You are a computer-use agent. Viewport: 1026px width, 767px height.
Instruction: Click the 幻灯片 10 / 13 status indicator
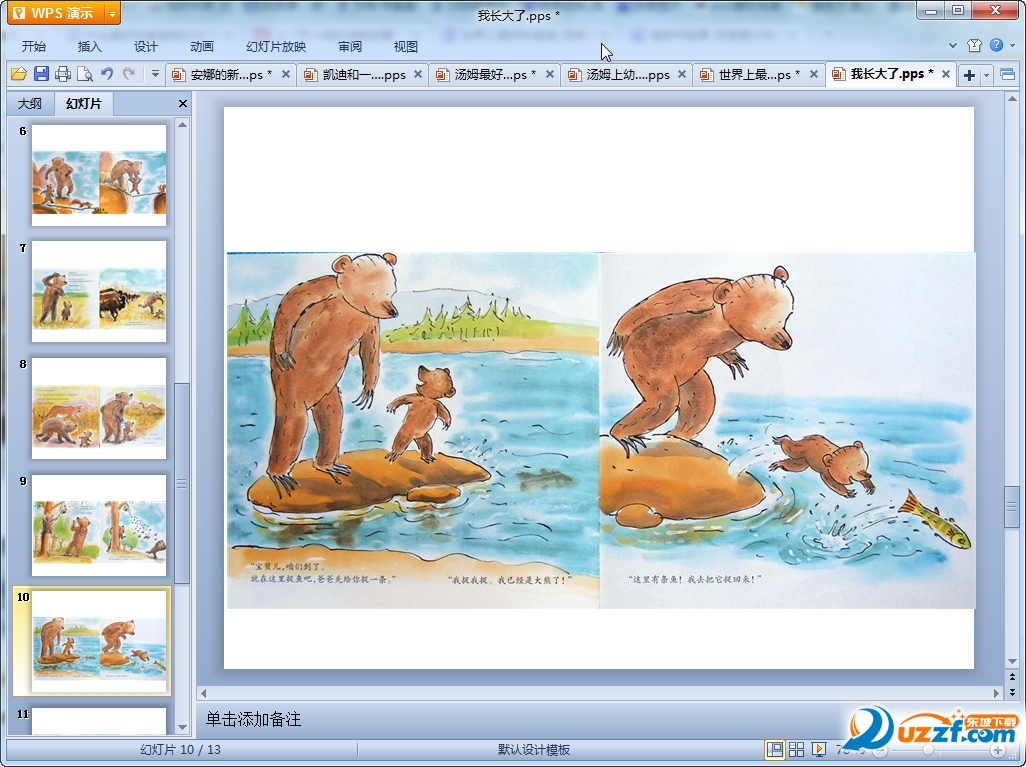tap(181, 749)
